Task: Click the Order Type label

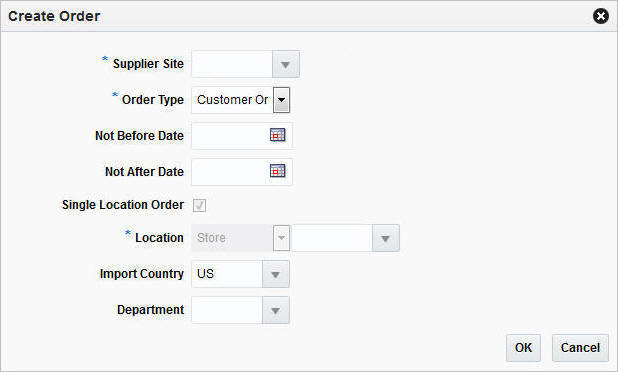Action: (x=153, y=100)
